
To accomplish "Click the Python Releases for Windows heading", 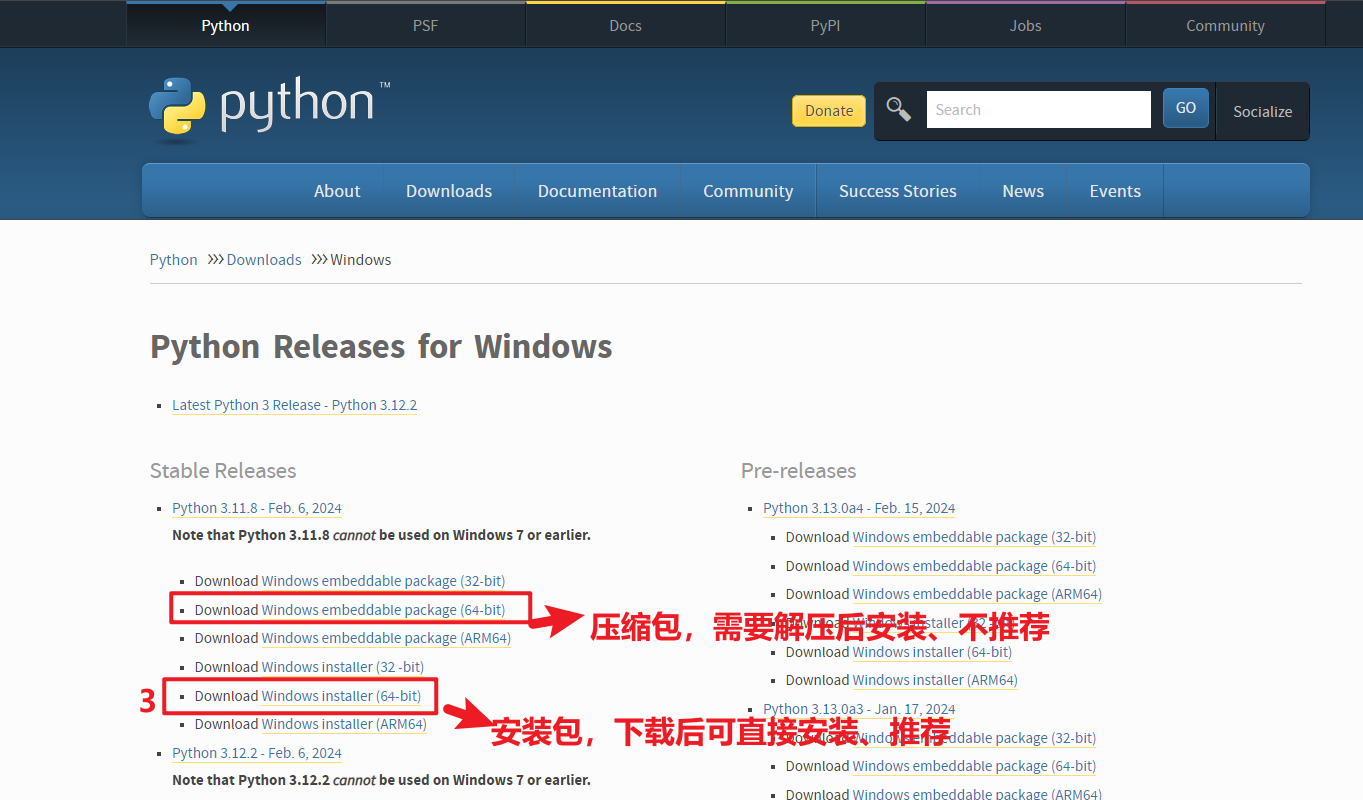I will coord(381,347).
